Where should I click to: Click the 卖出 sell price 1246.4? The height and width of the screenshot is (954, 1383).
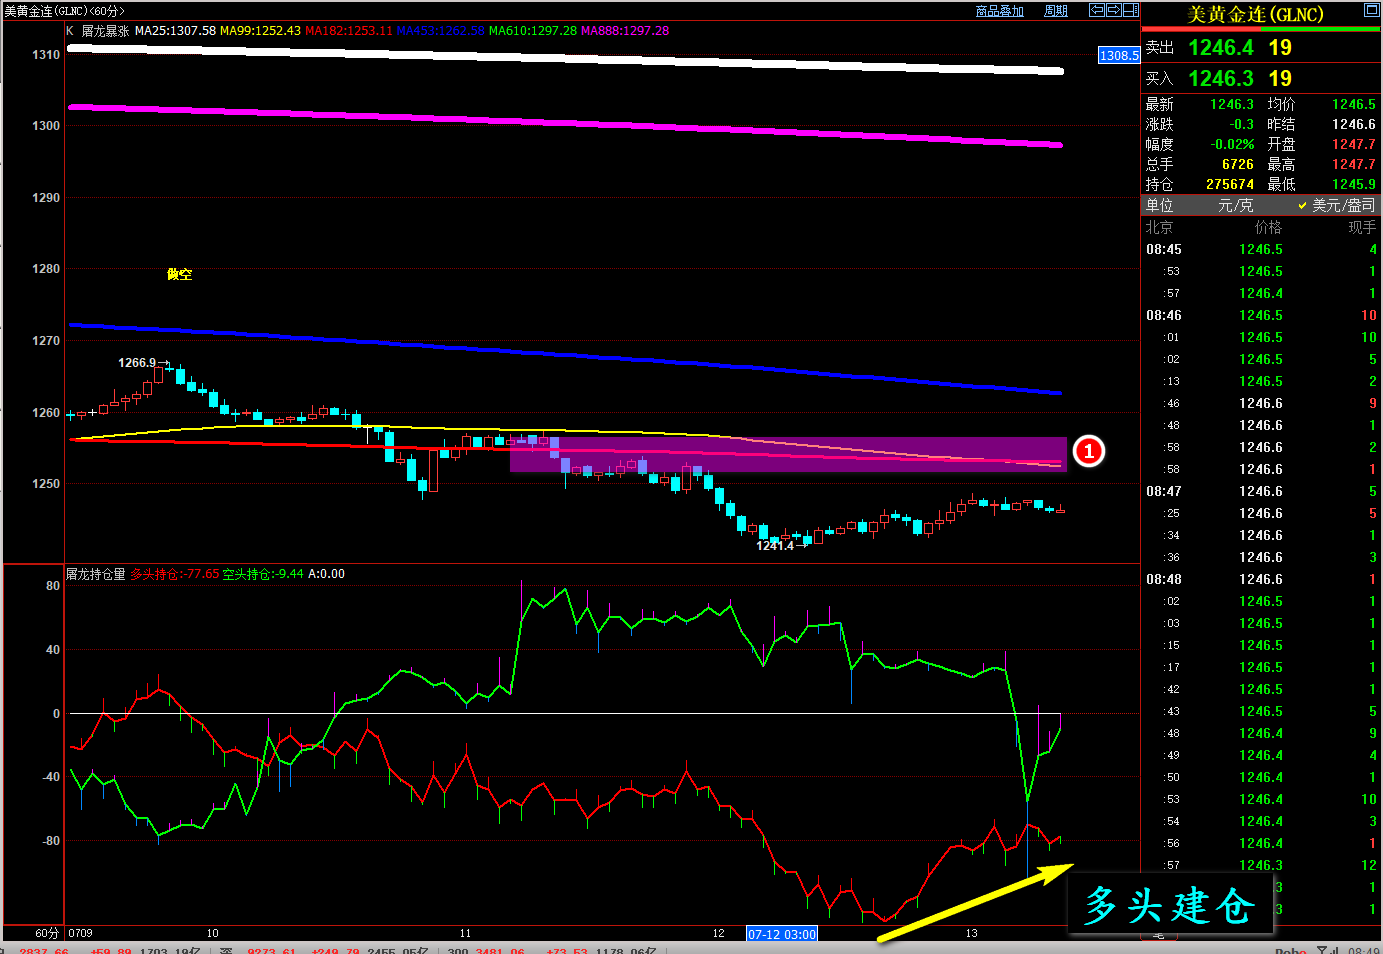pyautogui.click(x=1220, y=48)
